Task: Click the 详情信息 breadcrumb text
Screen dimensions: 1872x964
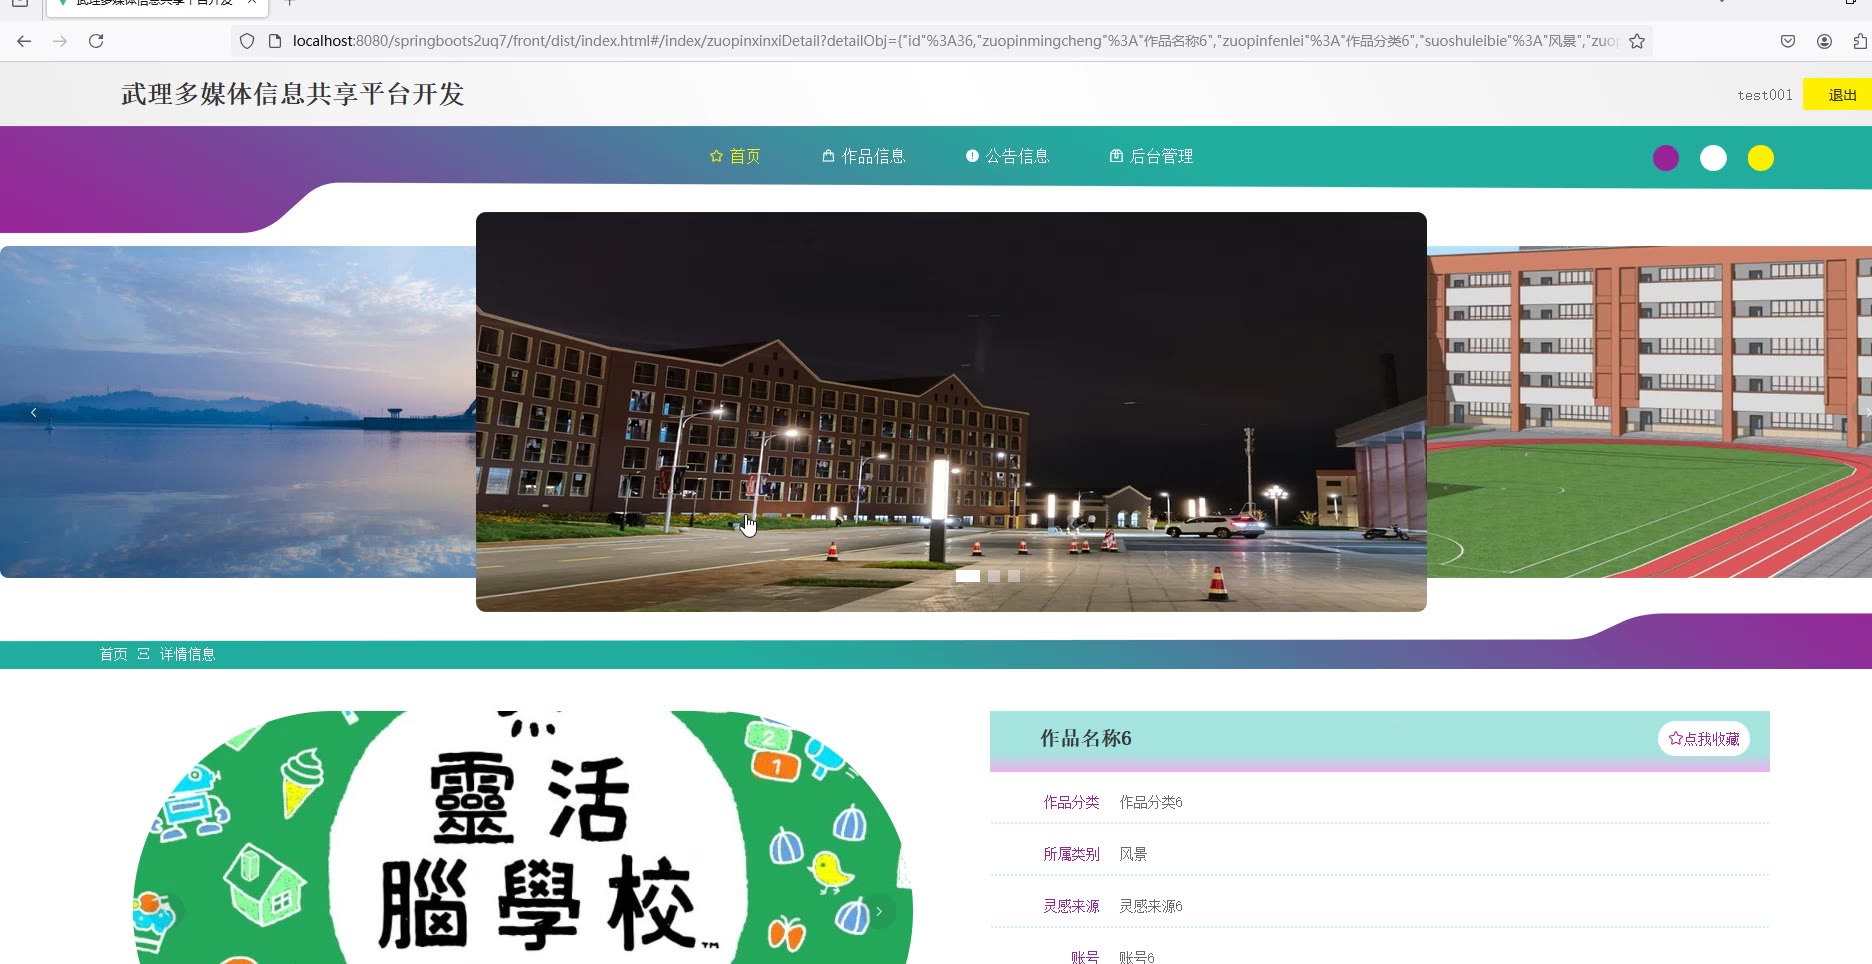Action: coord(188,654)
